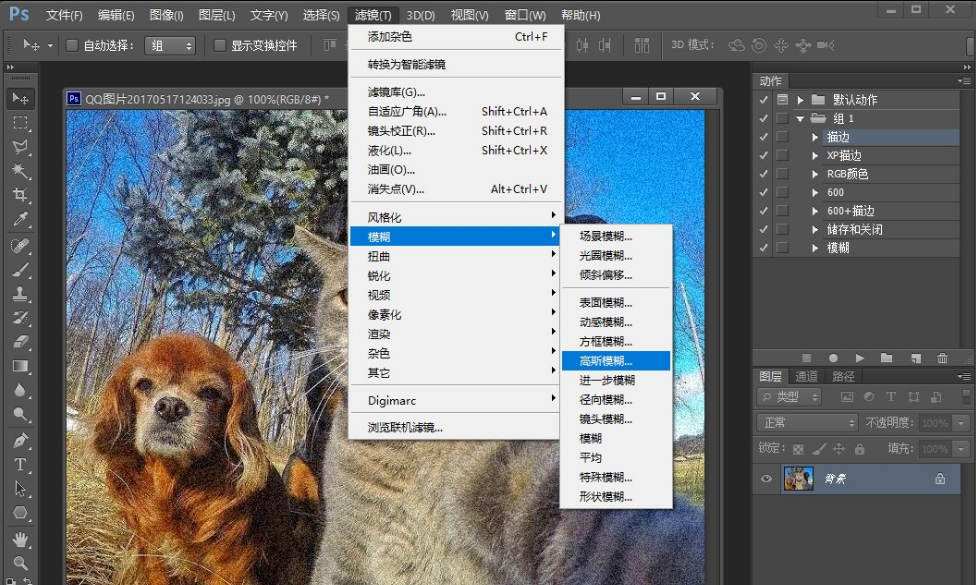
Task: Select the Horizontal Type tool
Action: coord(20,465)
